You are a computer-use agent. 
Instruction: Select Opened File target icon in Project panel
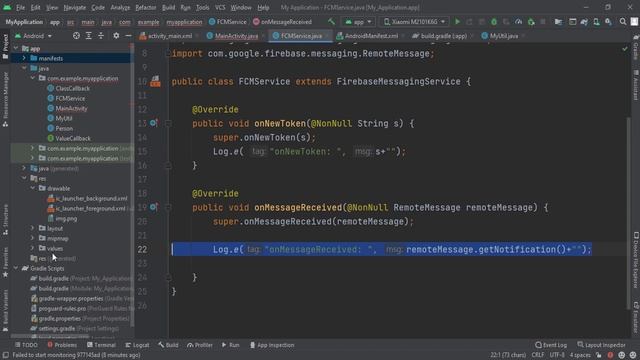pos(76,36)
